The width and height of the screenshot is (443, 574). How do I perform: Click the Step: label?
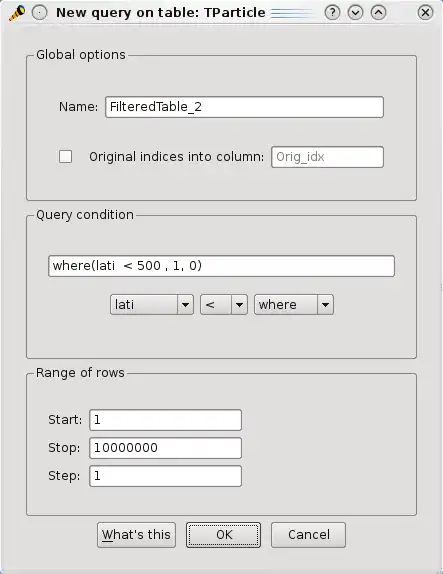pyautogui.click(x=64, y=476)
